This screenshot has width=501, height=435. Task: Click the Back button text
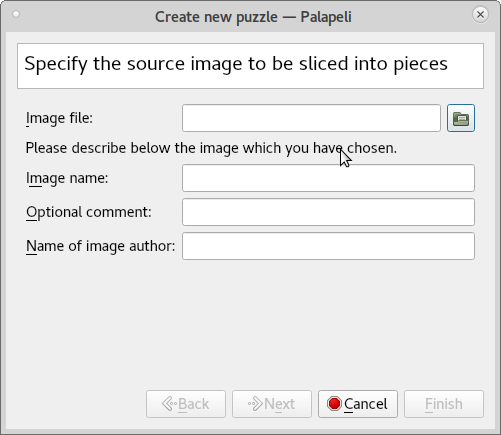point(193,404)
